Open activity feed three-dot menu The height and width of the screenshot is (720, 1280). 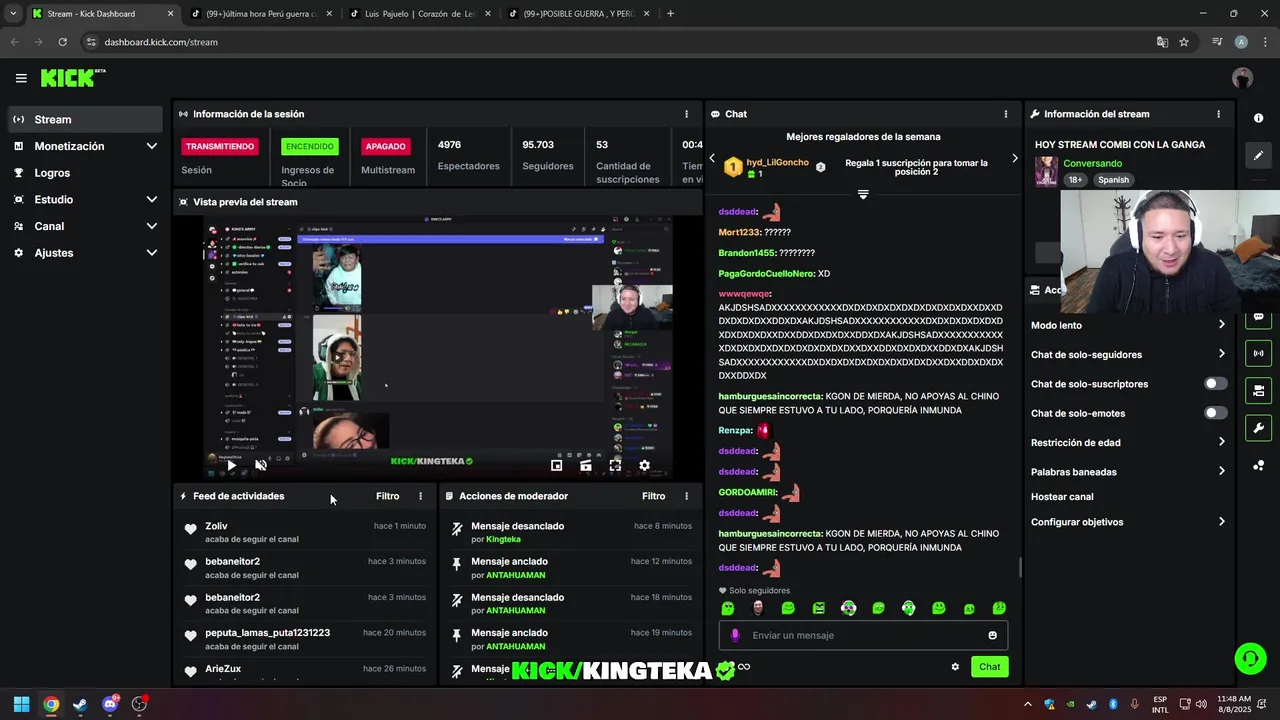[420, 496]
